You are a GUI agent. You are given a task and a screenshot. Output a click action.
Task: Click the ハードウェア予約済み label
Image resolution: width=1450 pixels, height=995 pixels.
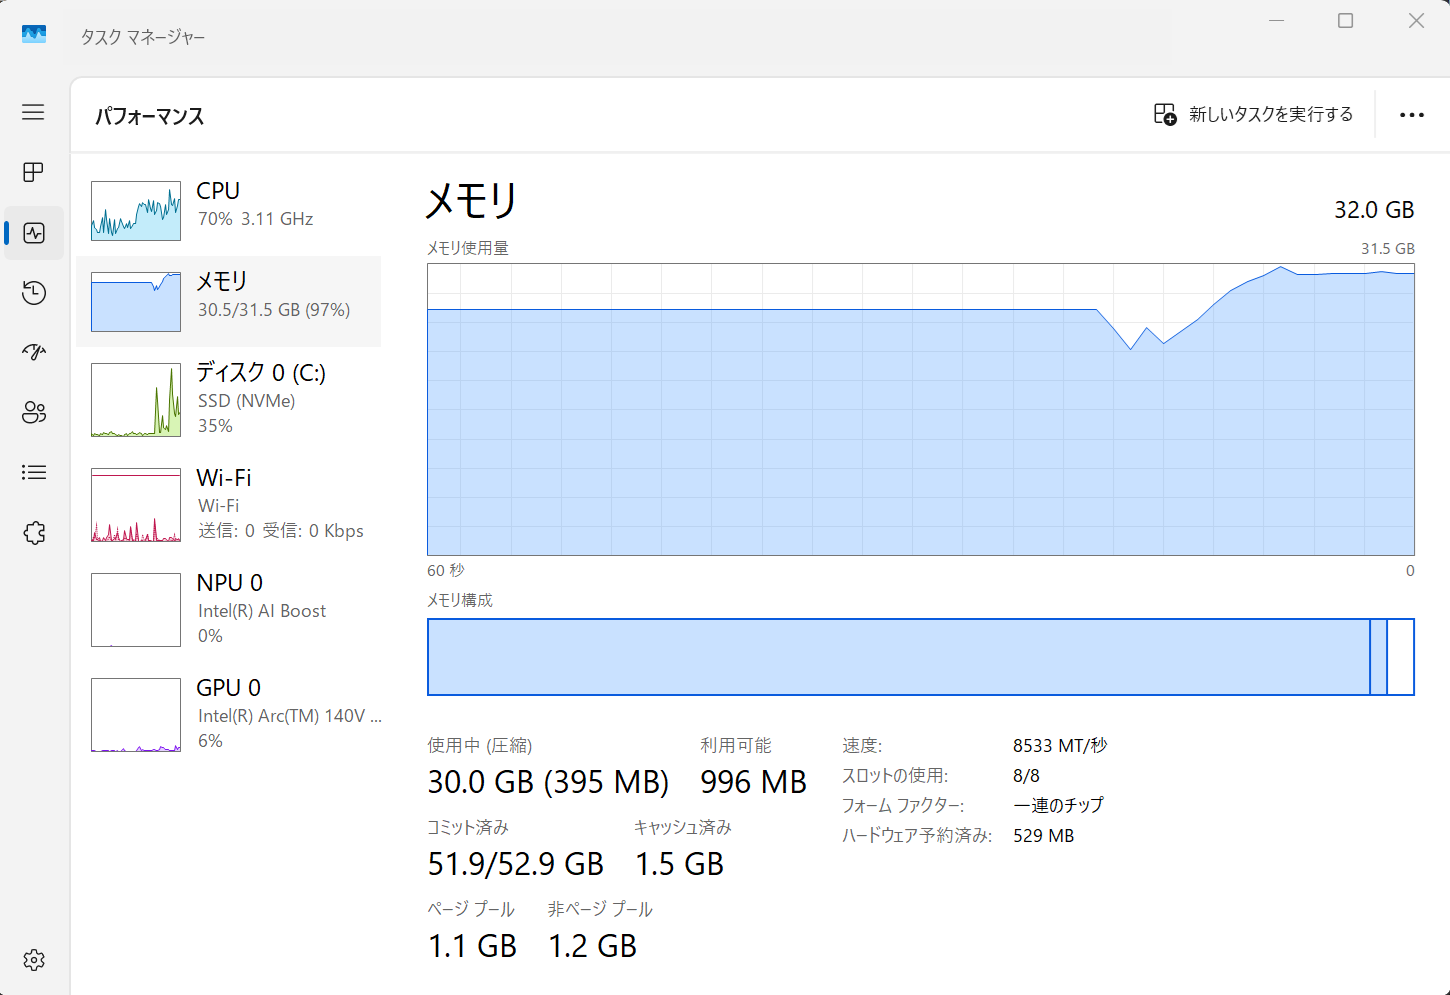point(917,836)
